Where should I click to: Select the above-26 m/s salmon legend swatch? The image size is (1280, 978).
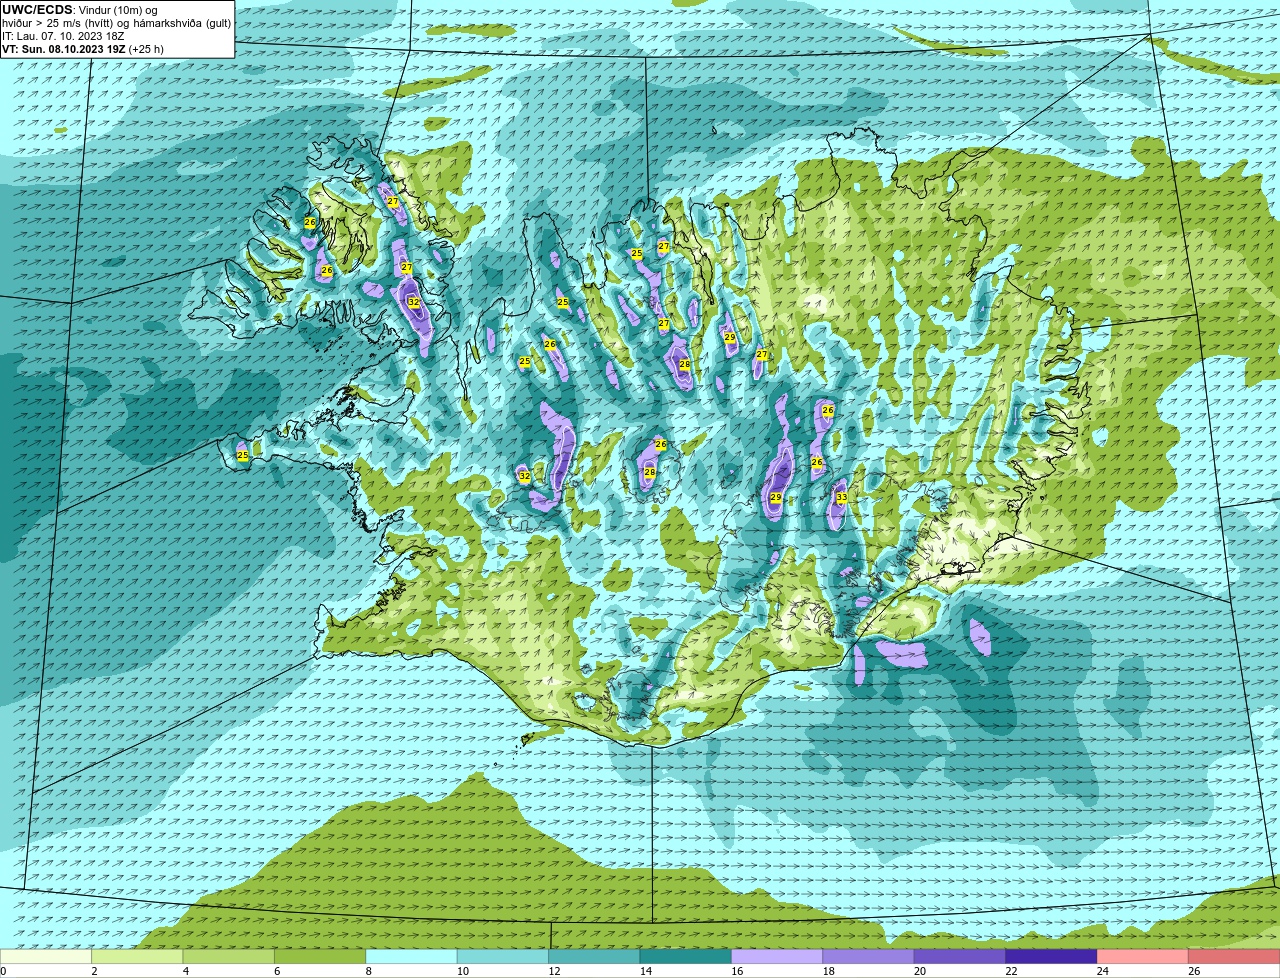1234,956
